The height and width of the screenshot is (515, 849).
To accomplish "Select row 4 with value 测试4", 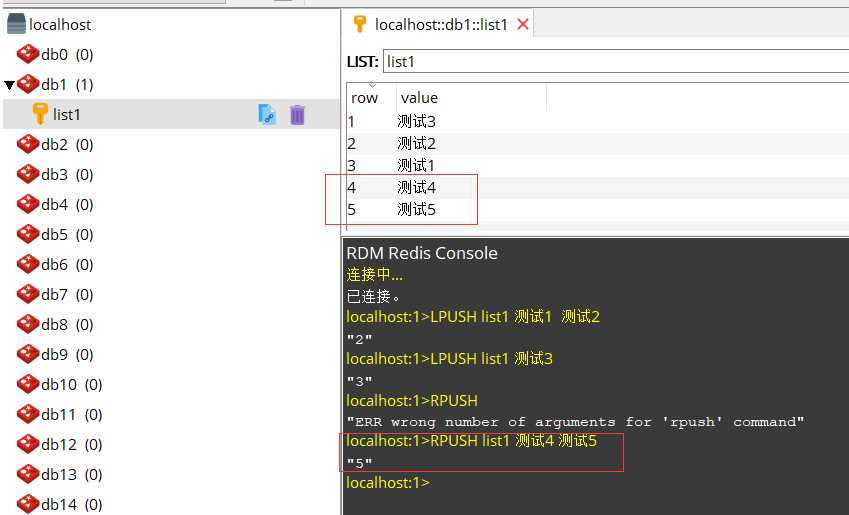I will 416,187.
